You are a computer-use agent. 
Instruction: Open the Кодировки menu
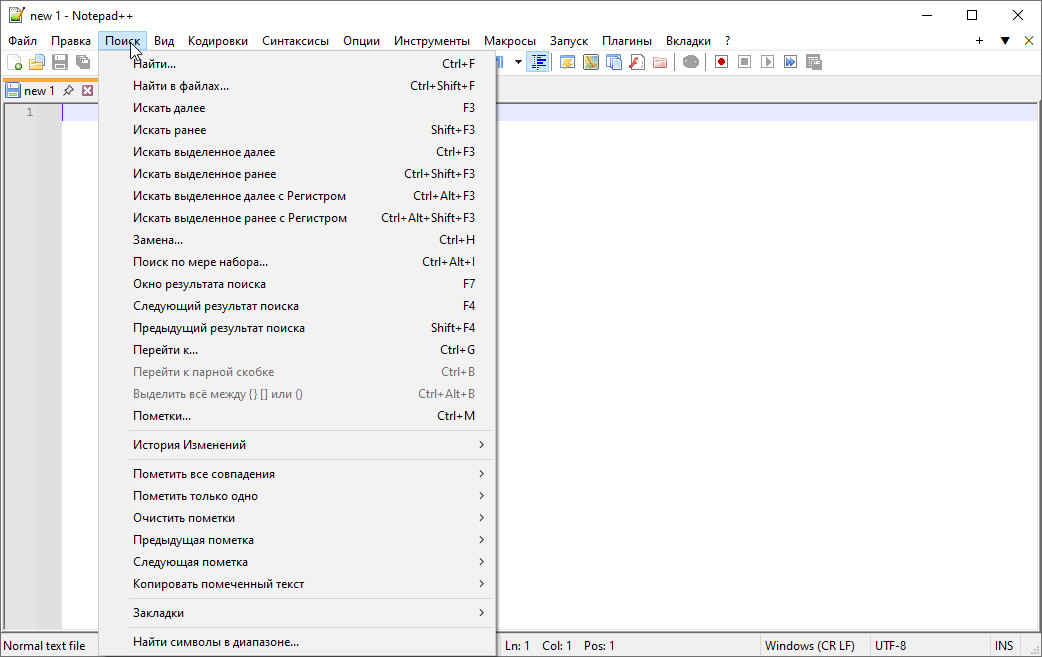tap(218, 41)
